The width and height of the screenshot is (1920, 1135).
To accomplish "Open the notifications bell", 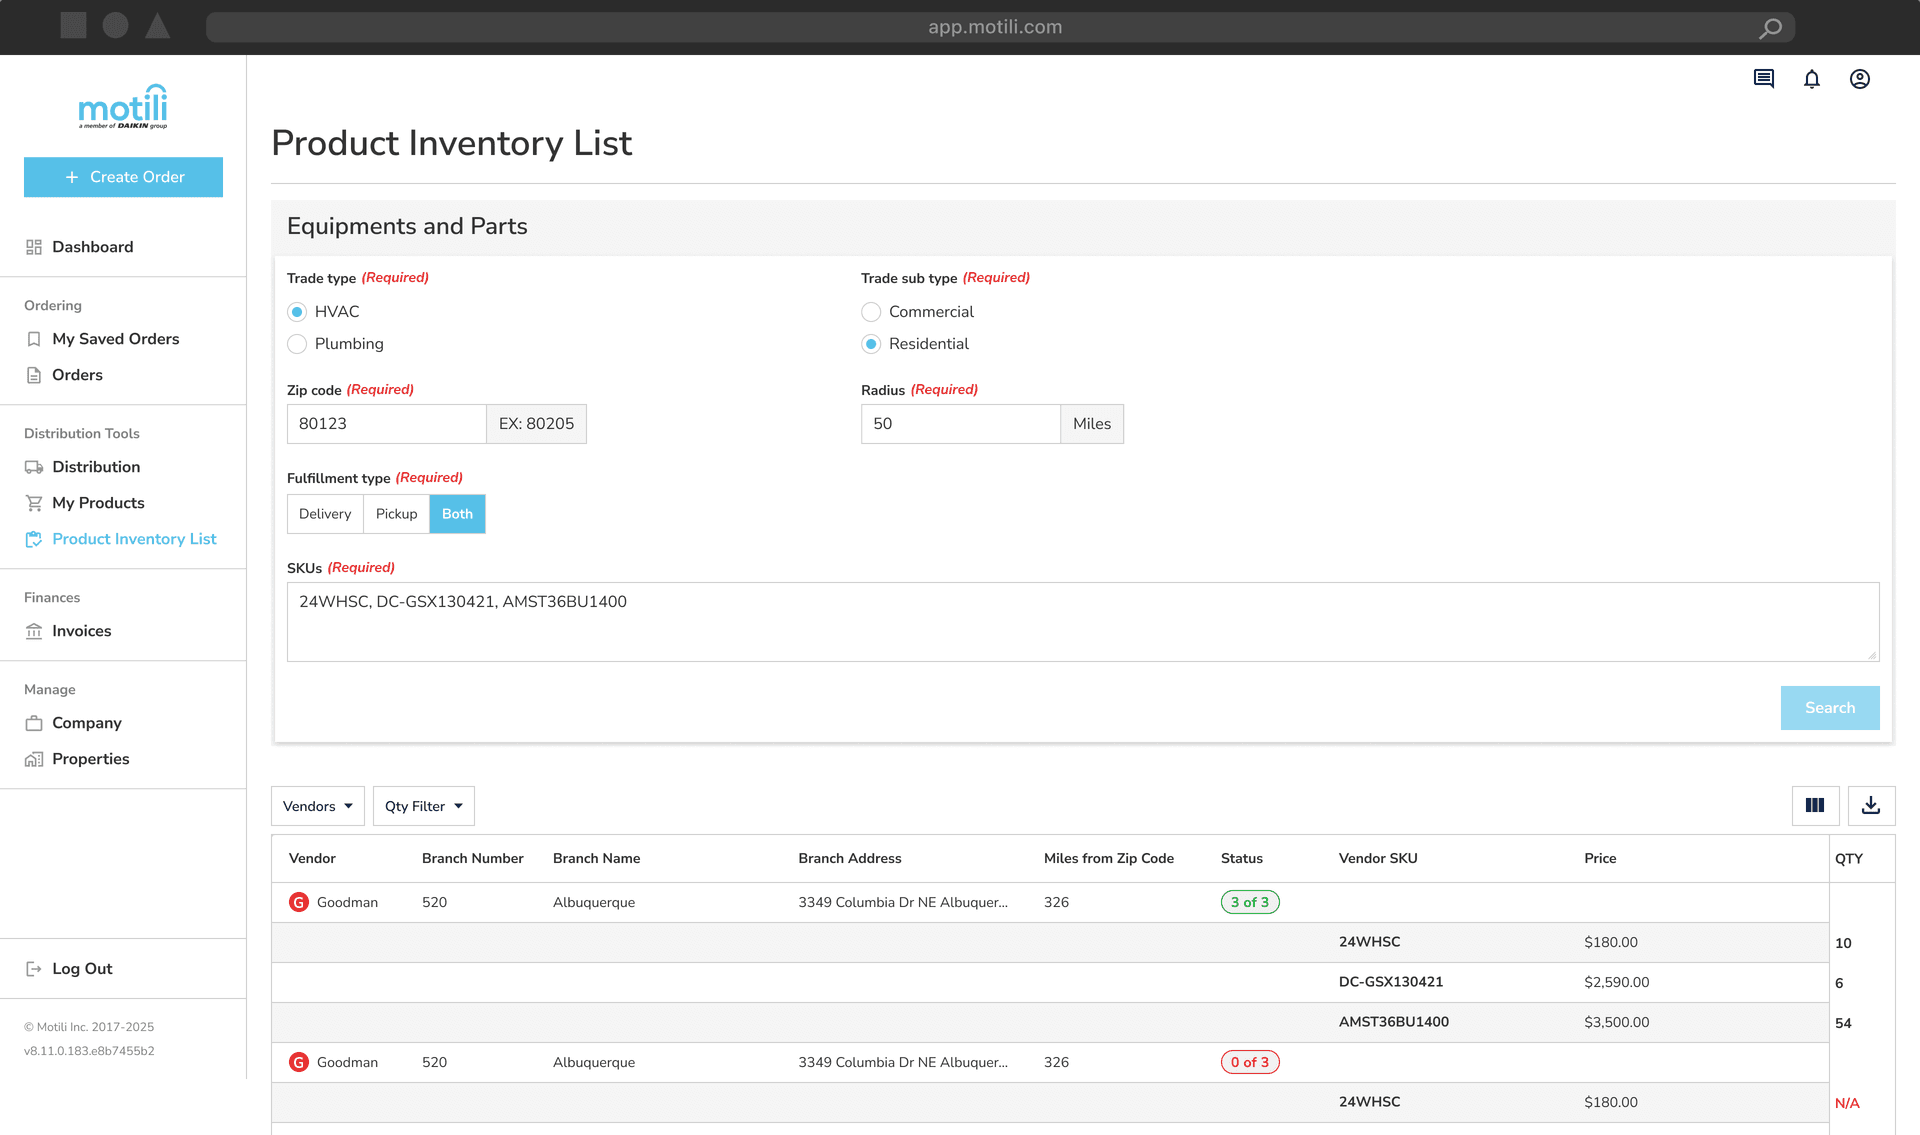I will coord(1811,79).
